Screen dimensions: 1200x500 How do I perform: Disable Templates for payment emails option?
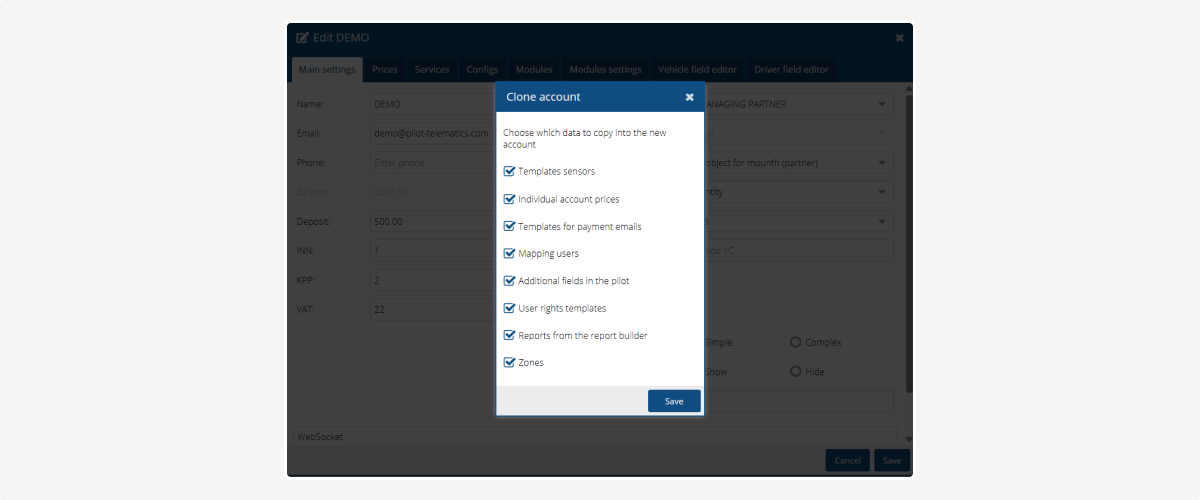[509, 226]
